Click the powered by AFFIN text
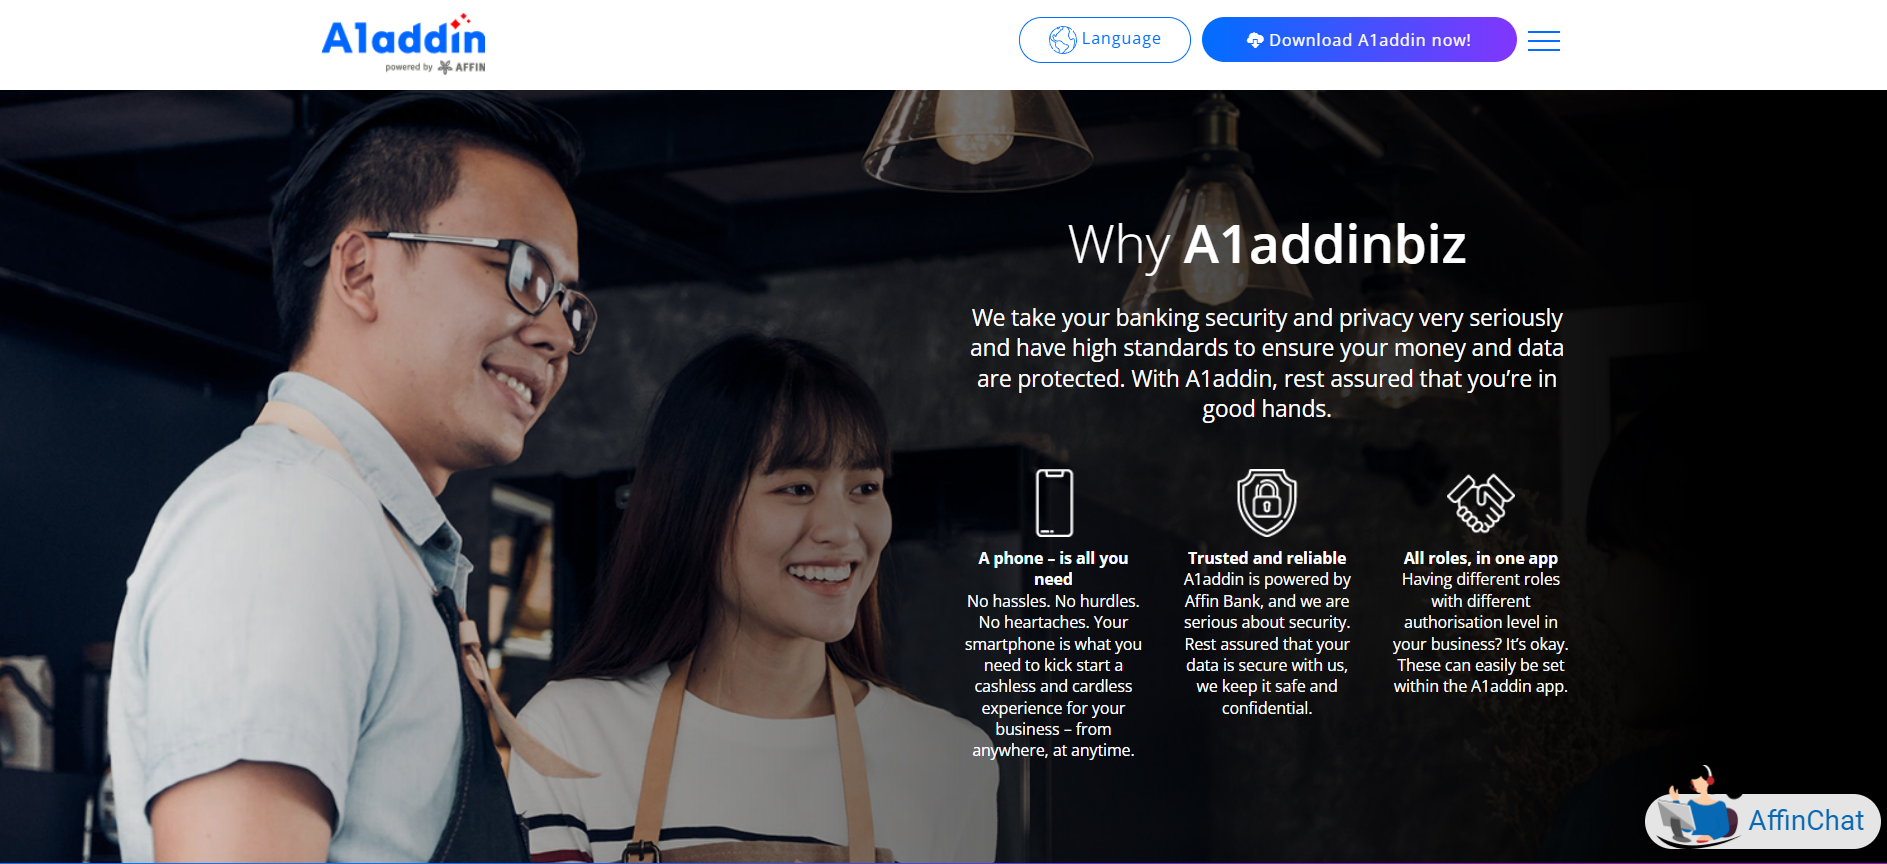The image size is (1887, 864). pyautogui.click(x=435, y=67)
